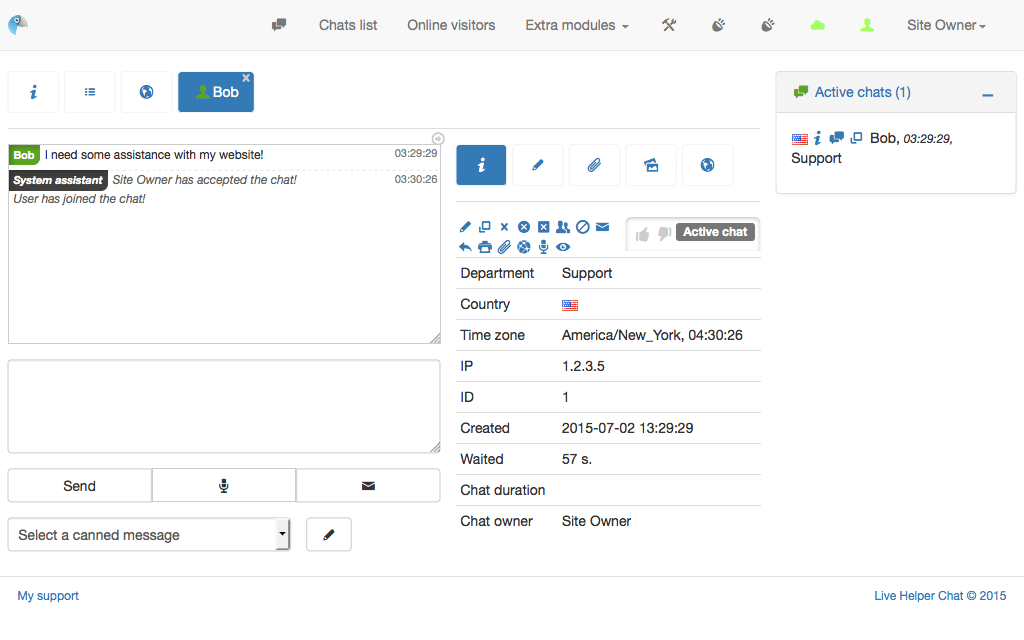The width and height of the screenshot is (1024, 640).
Task: Click the thumbs down vote icon
Action: (x=664, y=233)
